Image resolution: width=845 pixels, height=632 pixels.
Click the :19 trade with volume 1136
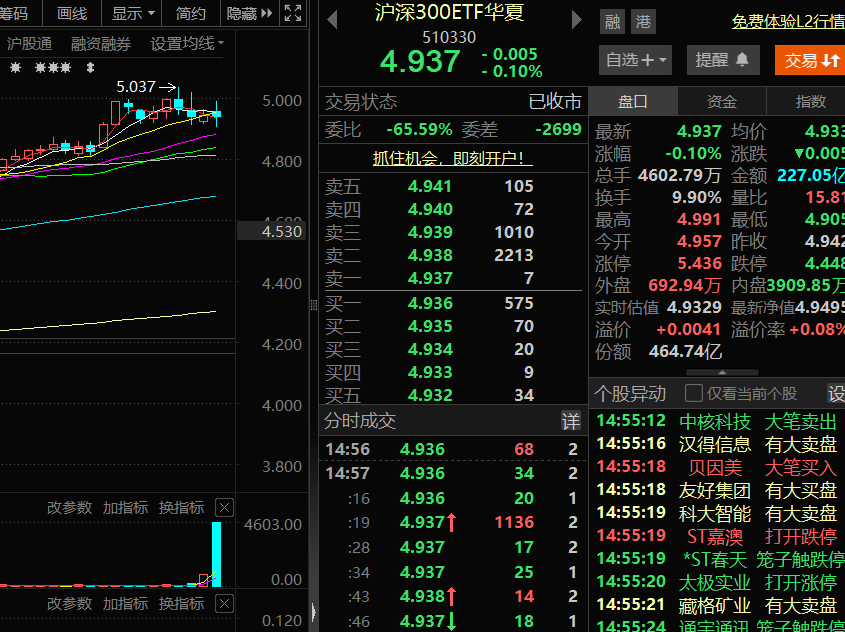pos(453,522)
